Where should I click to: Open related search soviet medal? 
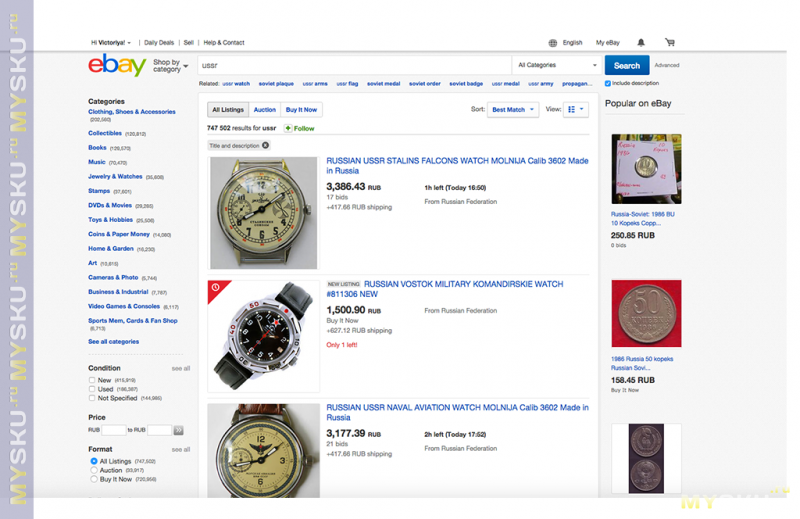(383, 84)
